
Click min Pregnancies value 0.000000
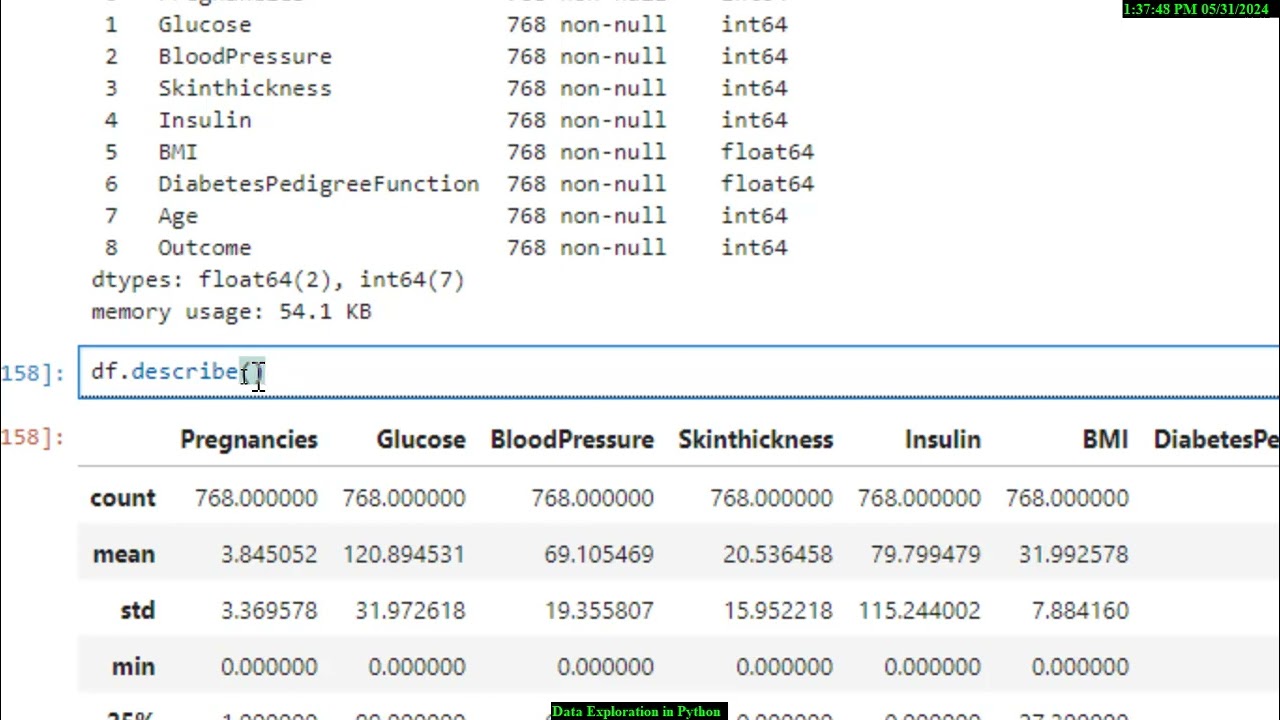point(269,666)
